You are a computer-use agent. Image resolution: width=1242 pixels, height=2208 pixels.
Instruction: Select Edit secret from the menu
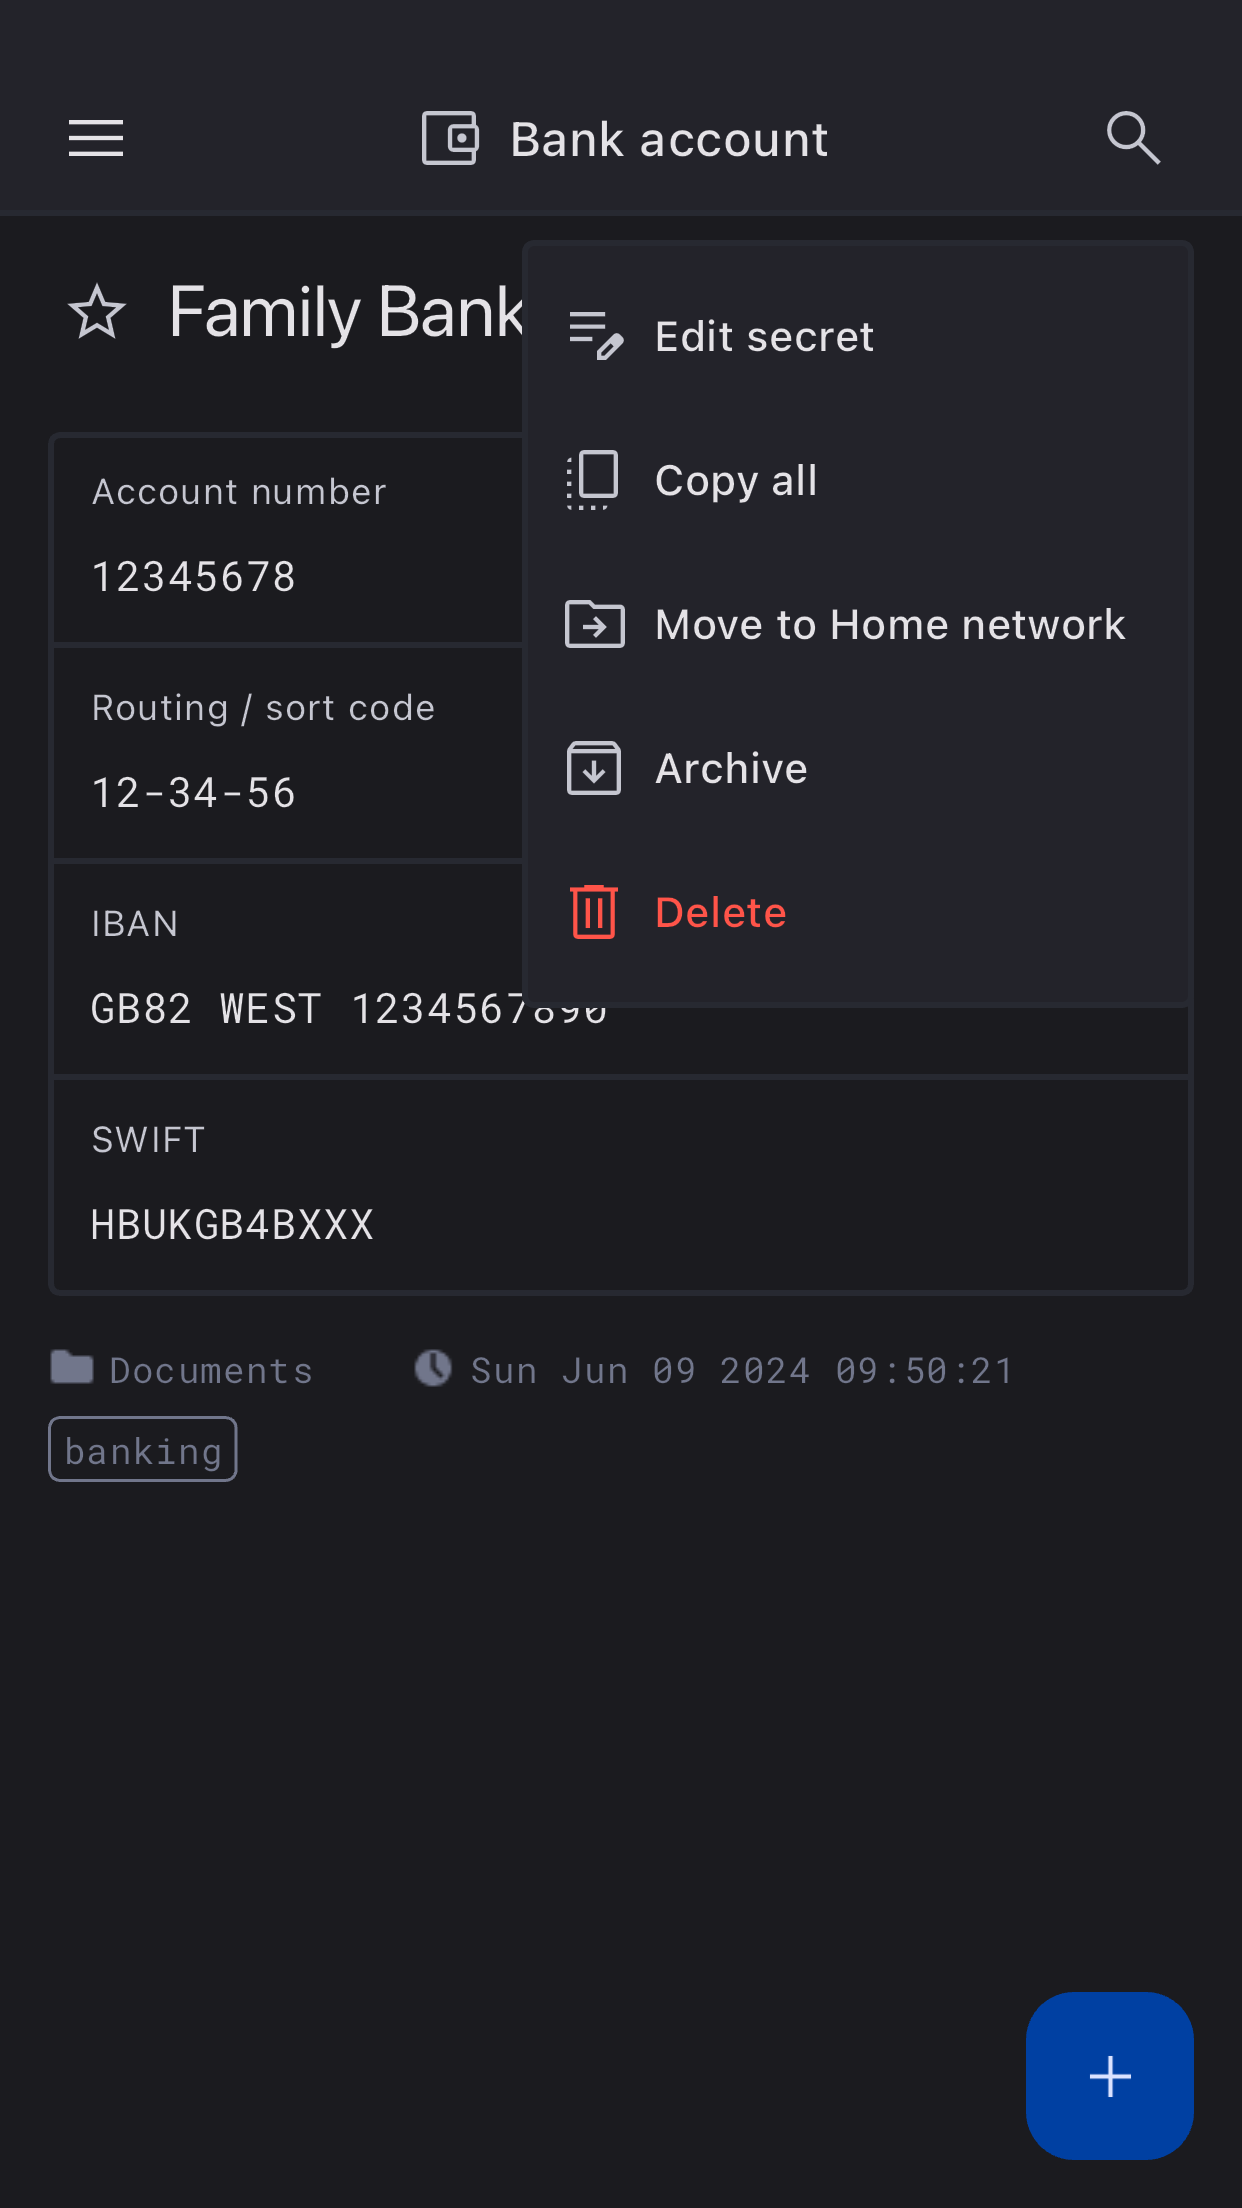click(764, 337)
